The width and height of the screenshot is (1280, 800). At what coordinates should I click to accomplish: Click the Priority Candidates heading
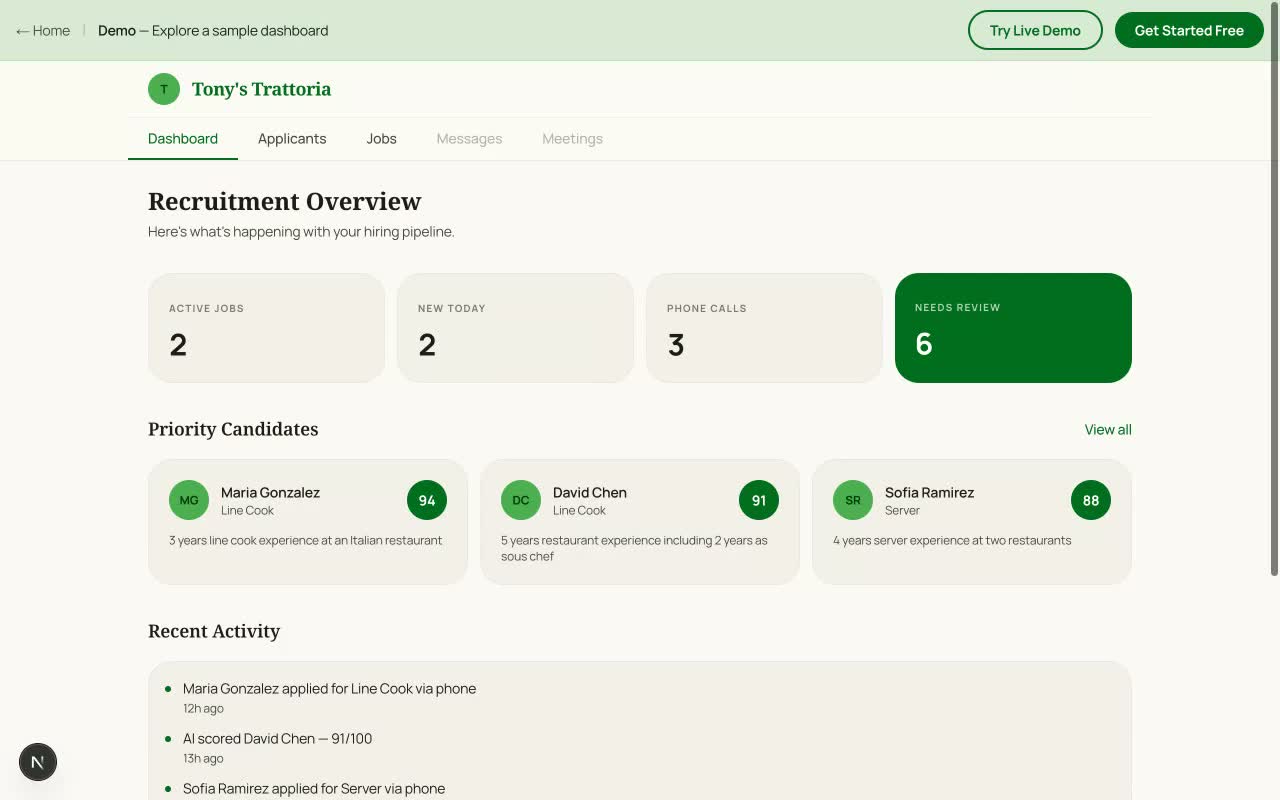pyautogui.click(x=233, y=429)
